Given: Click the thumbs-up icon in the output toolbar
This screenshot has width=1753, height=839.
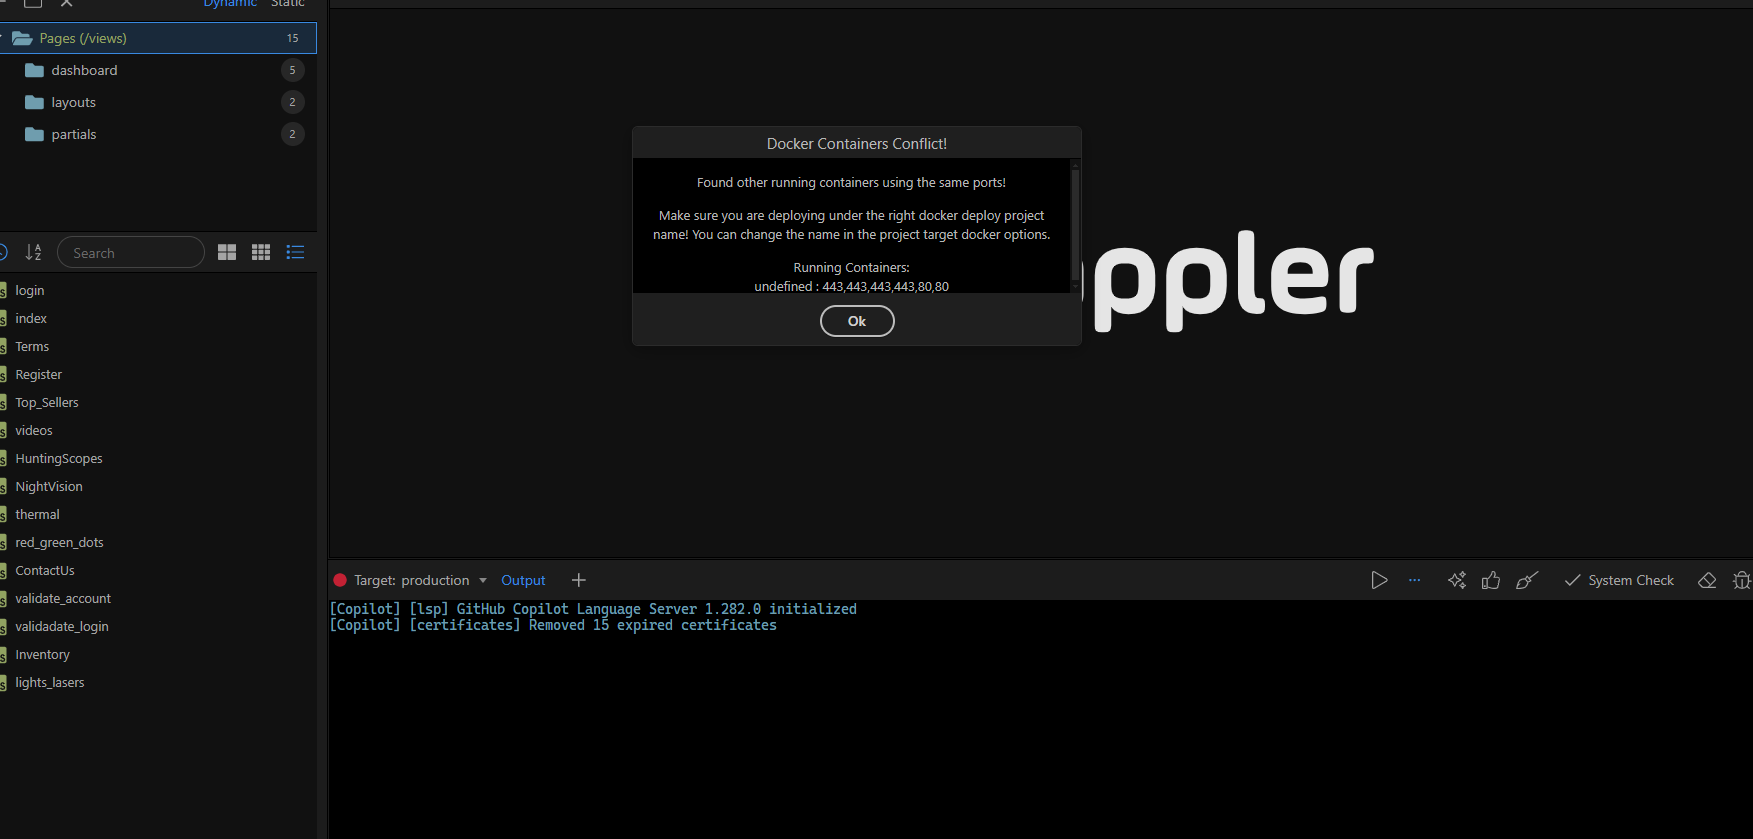Looking at the screenshot, I should (1491, 580).
